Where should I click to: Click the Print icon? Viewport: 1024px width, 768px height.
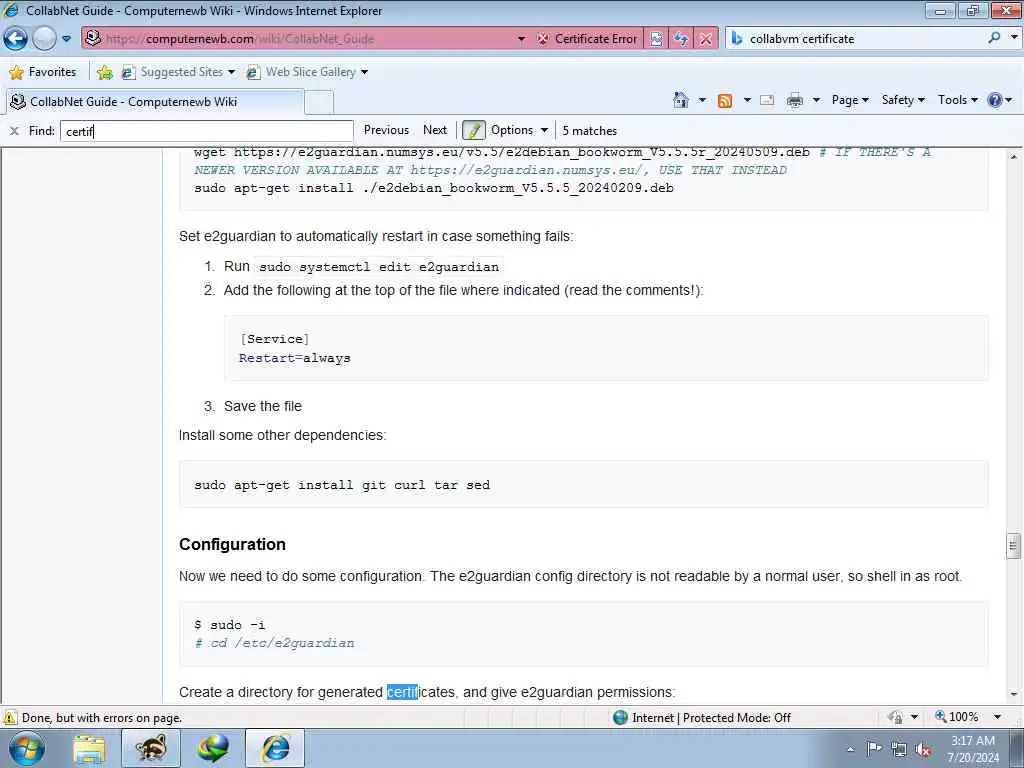(795, 100)
